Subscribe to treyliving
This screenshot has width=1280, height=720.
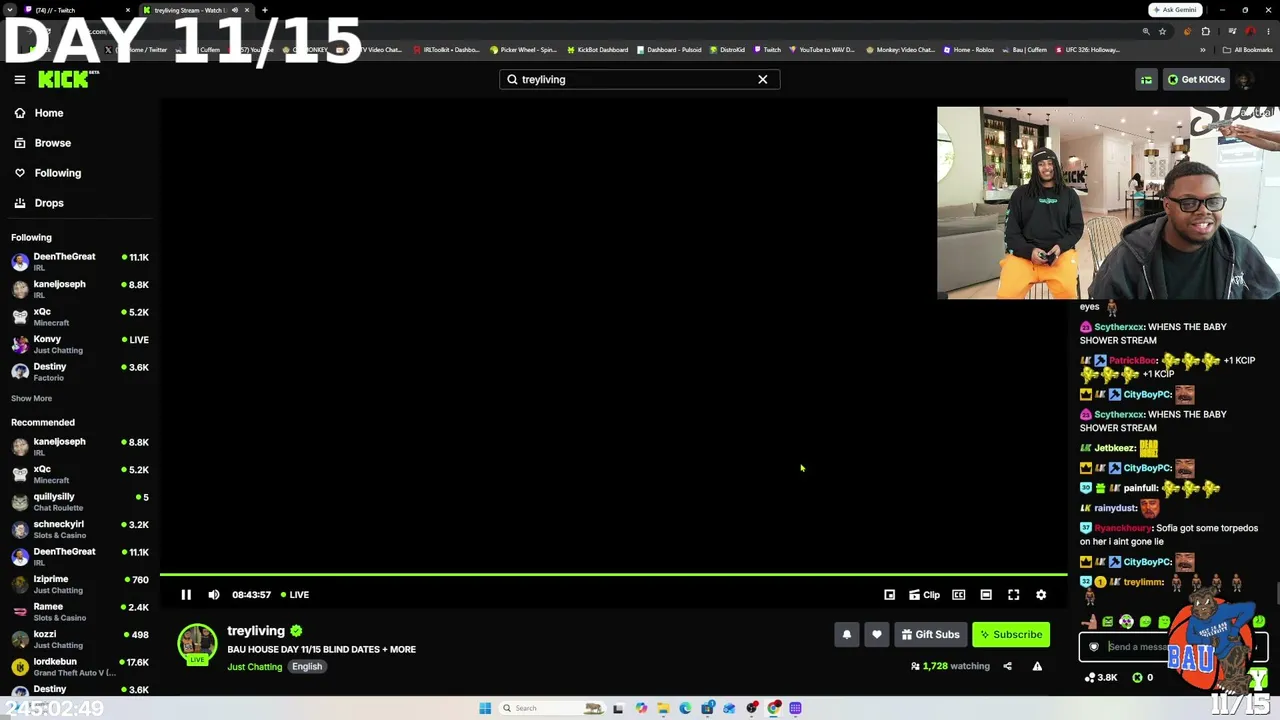coord(1011,634)
